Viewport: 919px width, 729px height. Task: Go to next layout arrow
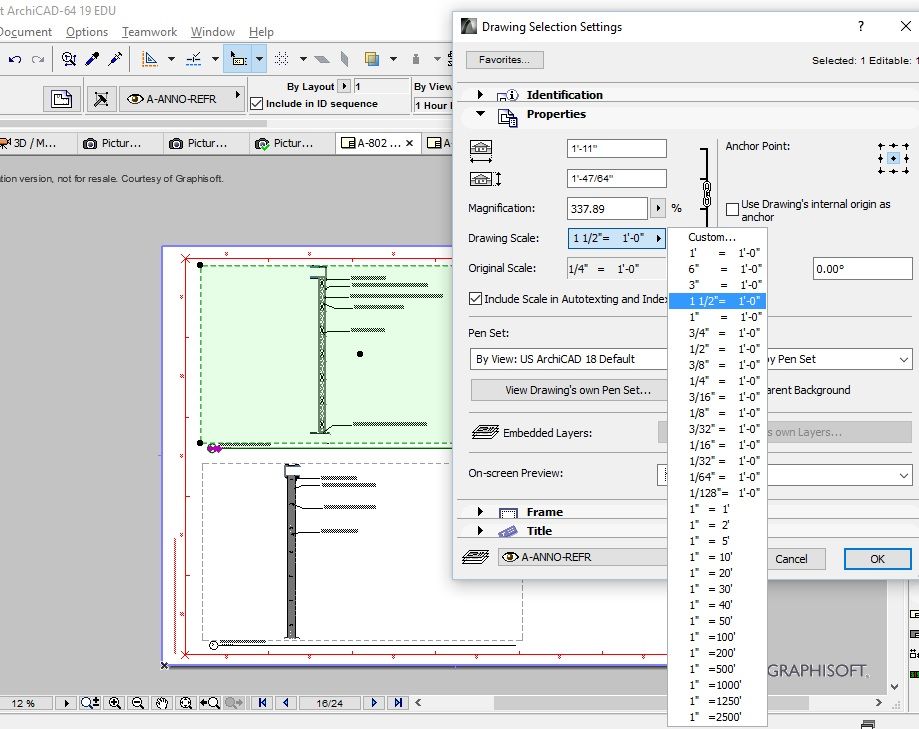pos(375,703)
